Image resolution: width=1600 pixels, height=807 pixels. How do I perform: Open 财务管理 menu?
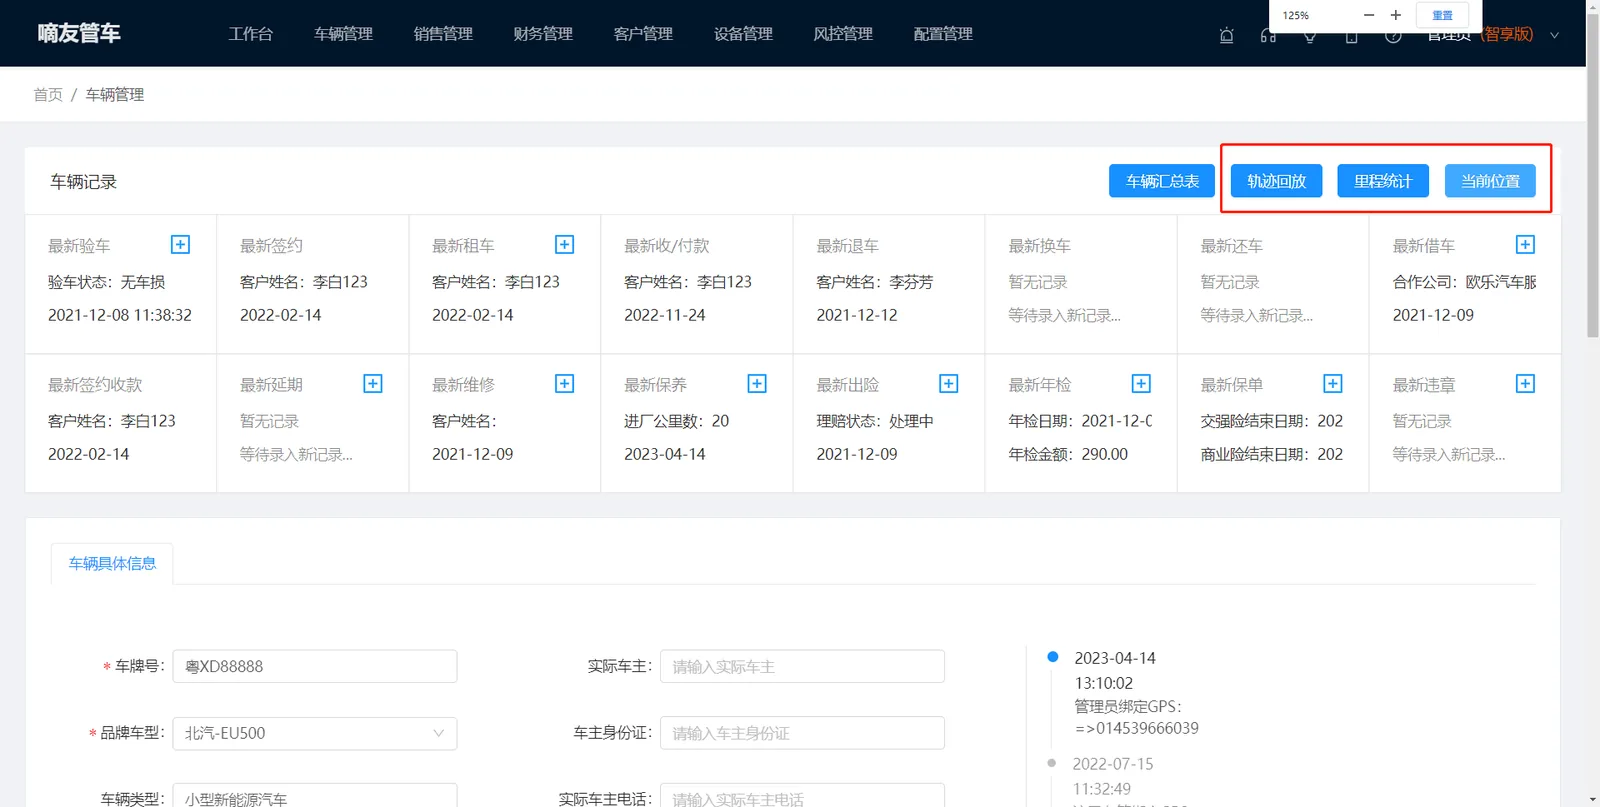(543, 34)
